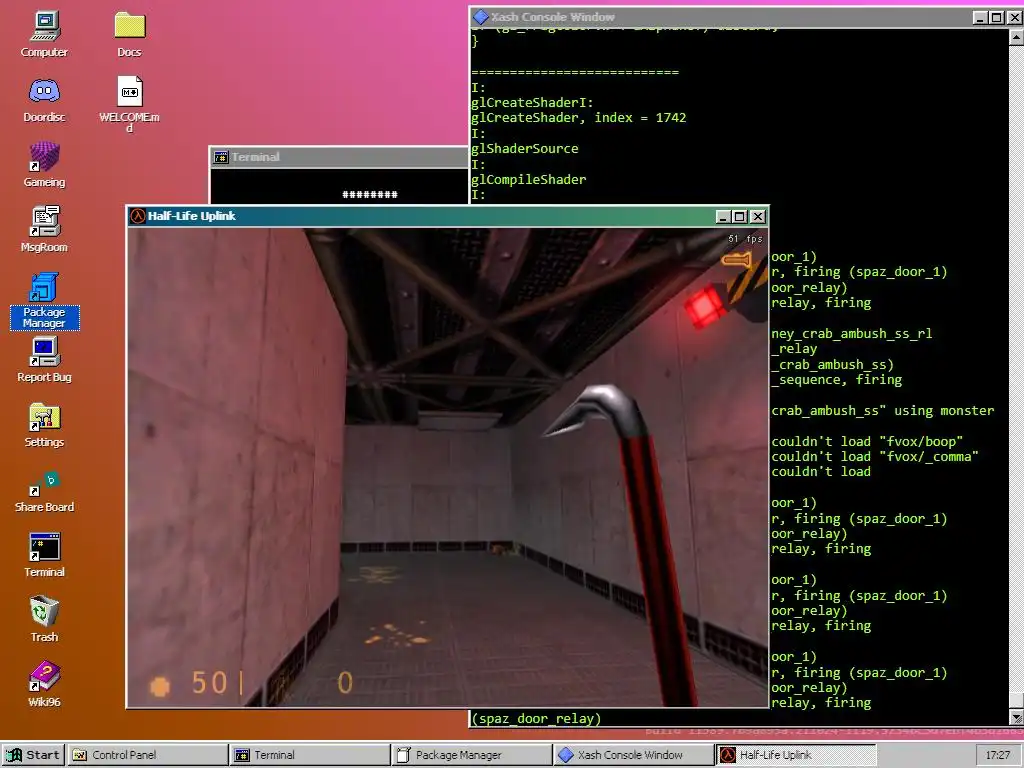Minimize the Half-Life Uplink window
1024x768 pixels.
point(723,216)
